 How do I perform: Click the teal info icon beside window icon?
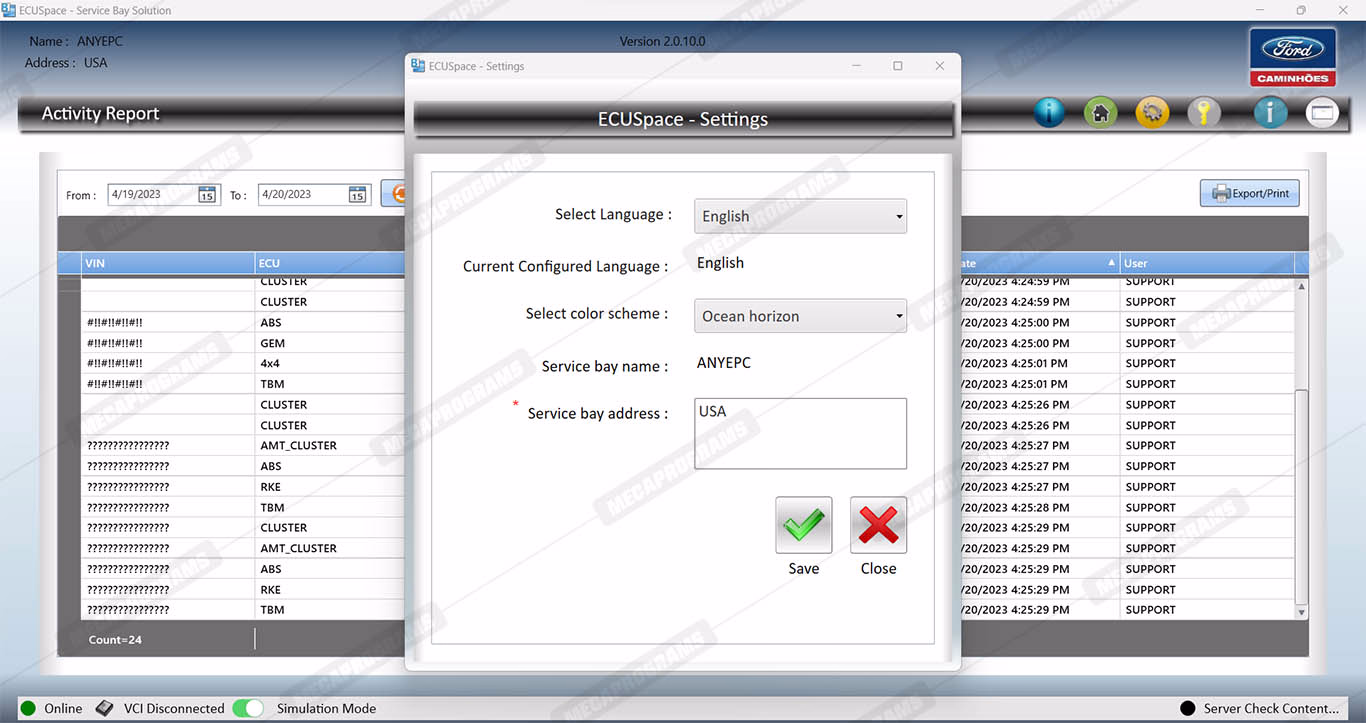pos(1270,113)
